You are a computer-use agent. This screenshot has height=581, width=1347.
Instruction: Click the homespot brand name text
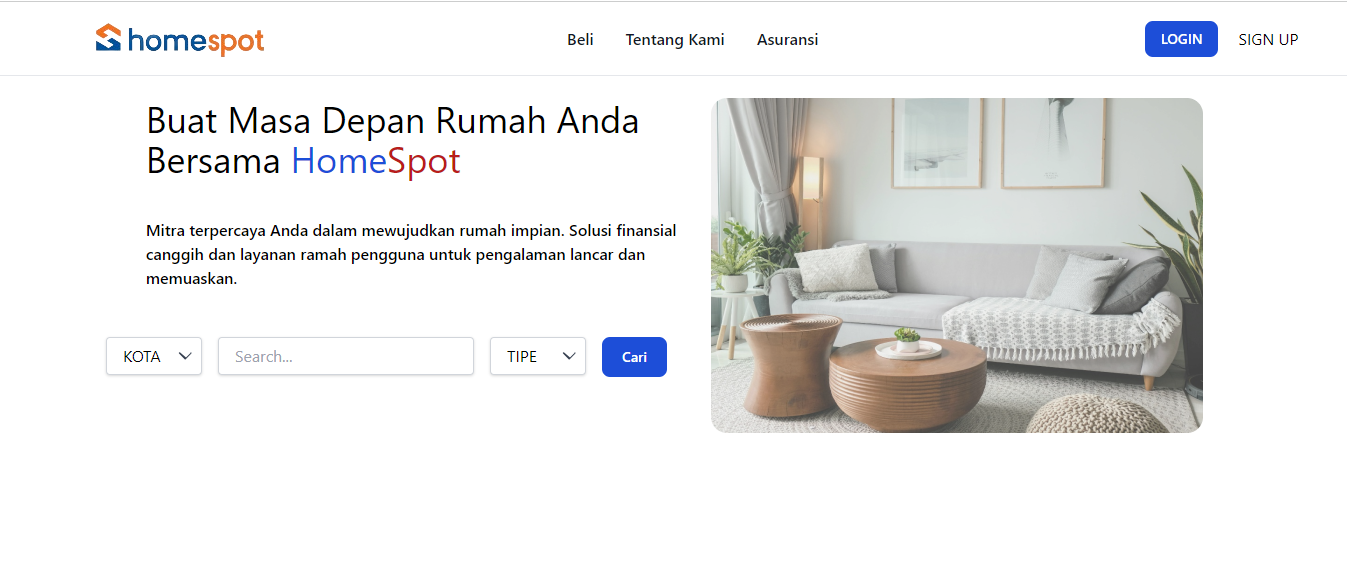coord(196,41)
